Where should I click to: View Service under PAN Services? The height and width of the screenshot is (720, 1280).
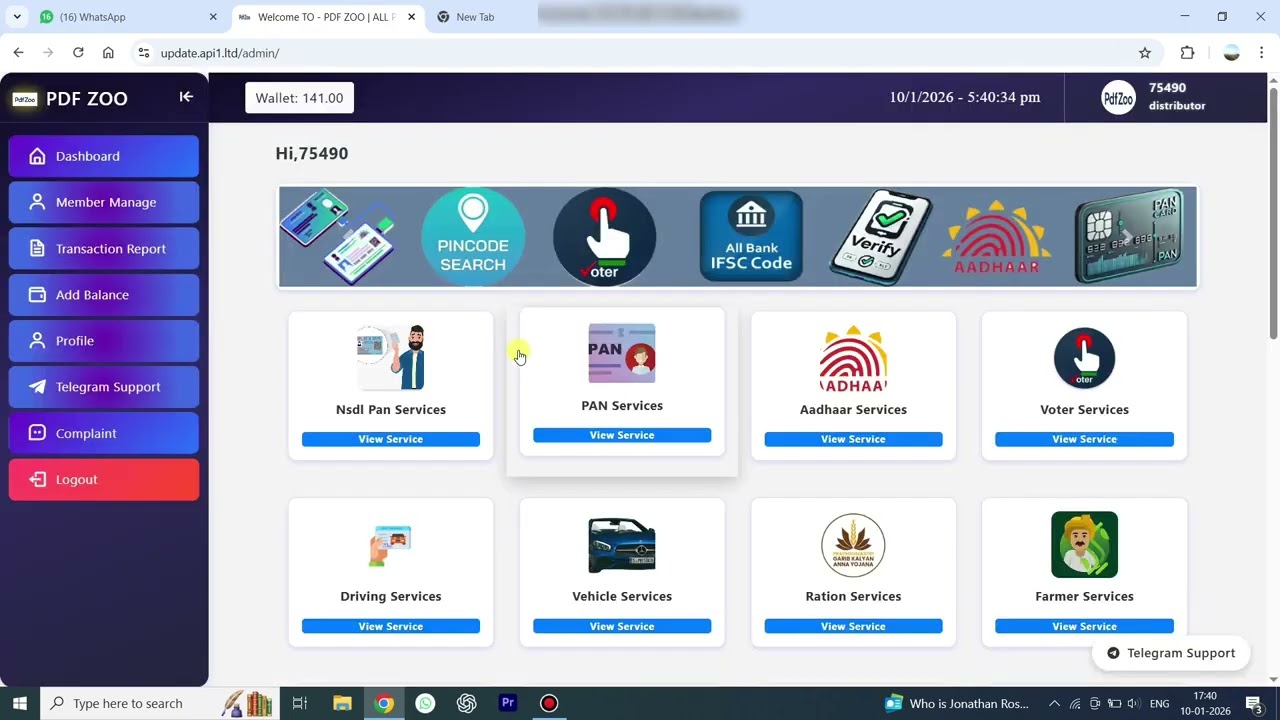[x=622, y=435]
